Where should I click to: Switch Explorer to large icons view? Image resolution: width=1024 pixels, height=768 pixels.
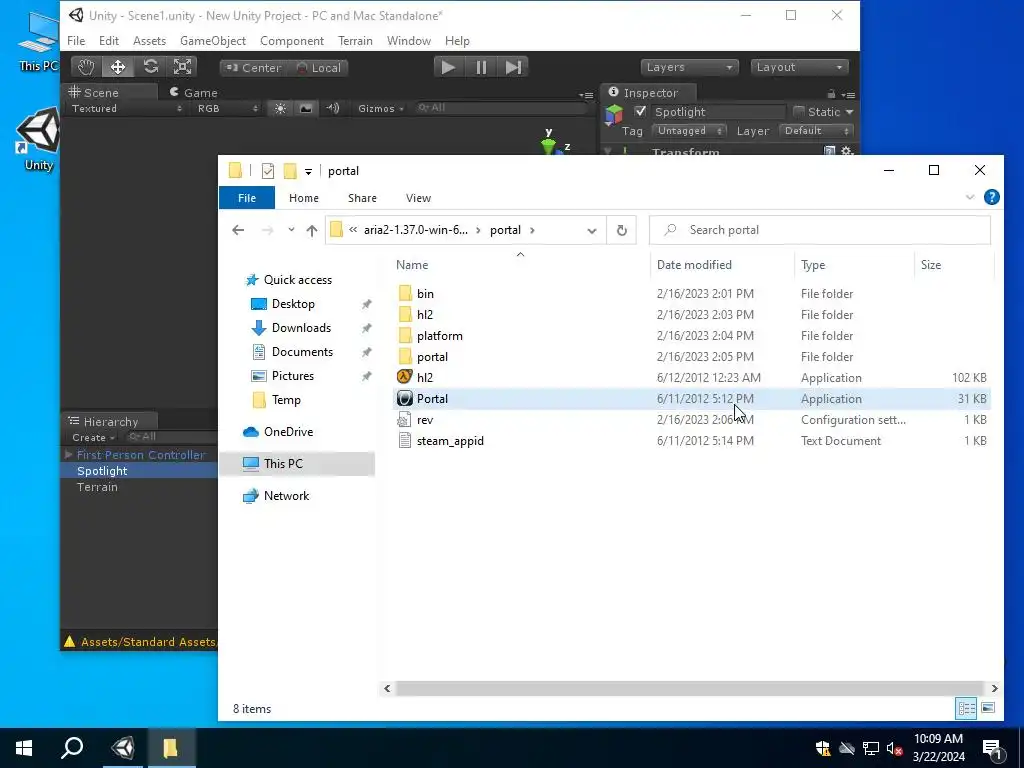tap(988, 708)
